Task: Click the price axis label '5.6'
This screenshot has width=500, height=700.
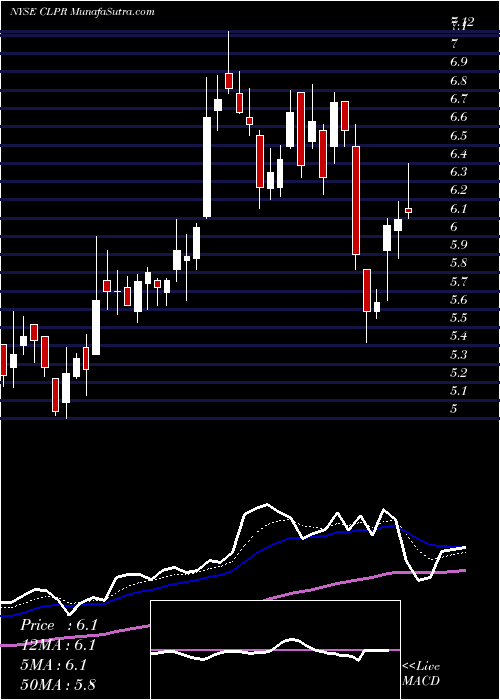Action: pos(458,300)
